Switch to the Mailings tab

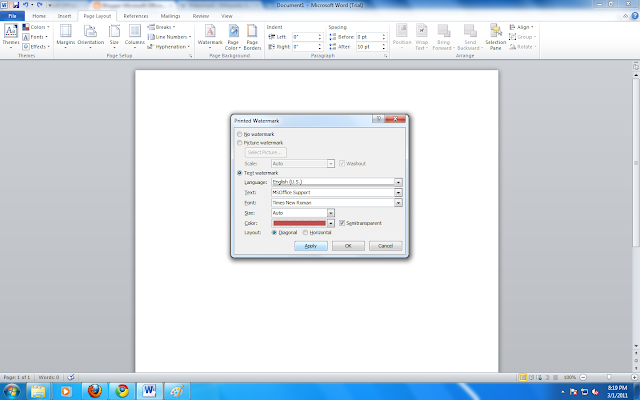tap(170, 16)
